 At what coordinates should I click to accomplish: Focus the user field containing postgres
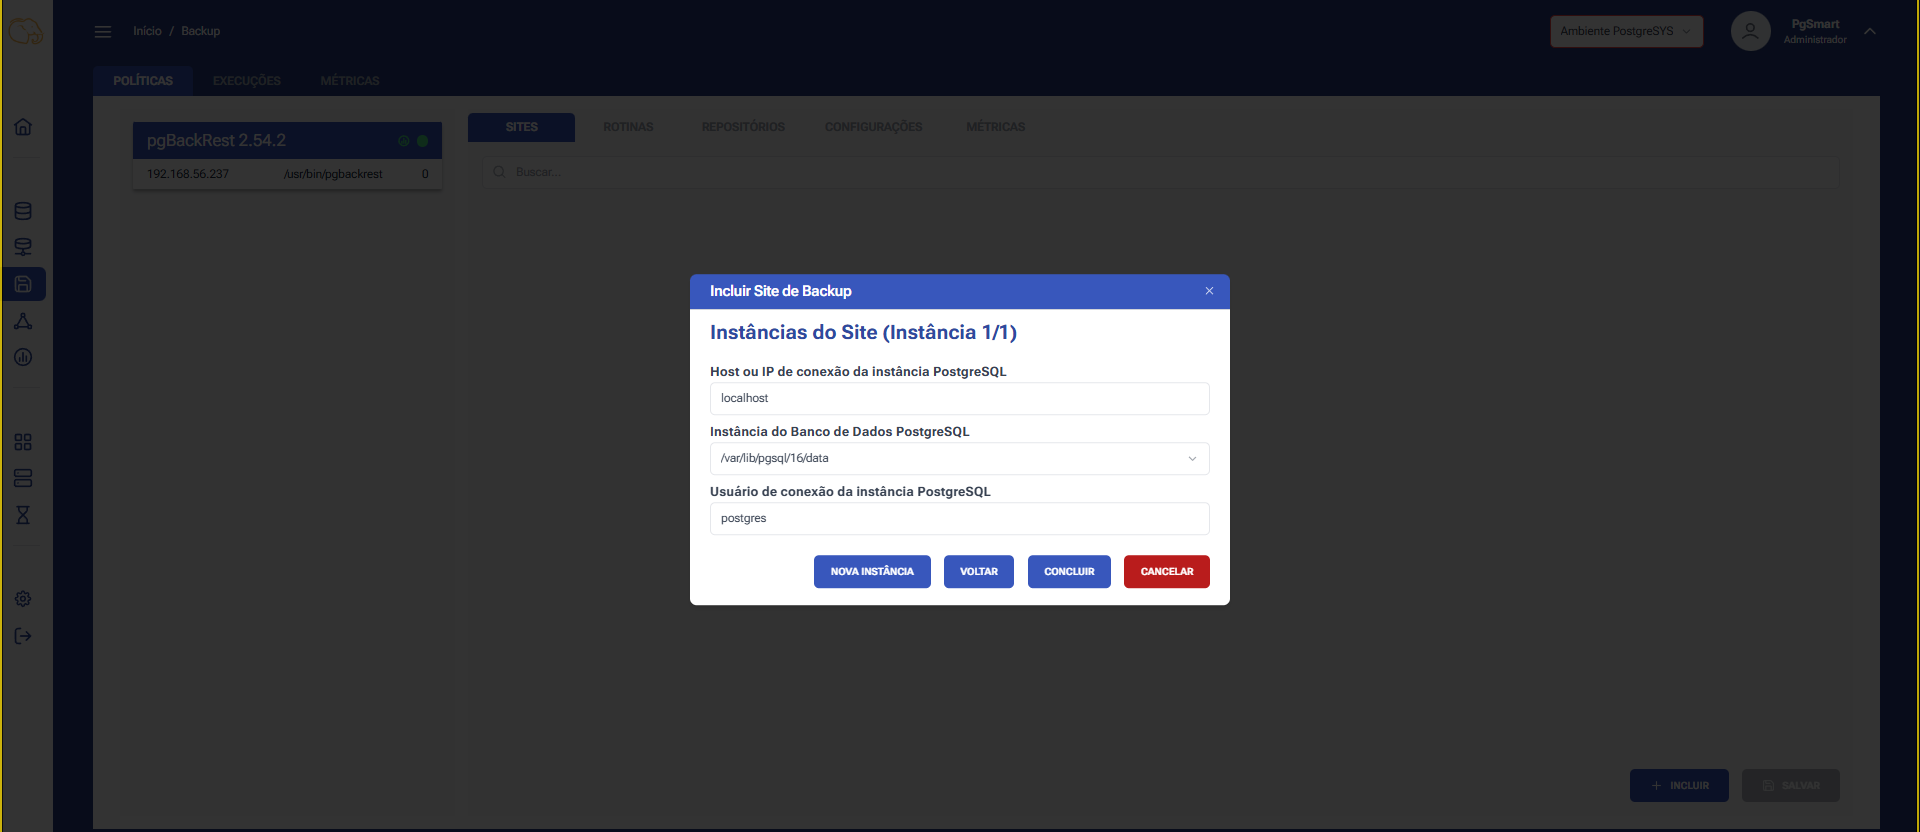959,518
